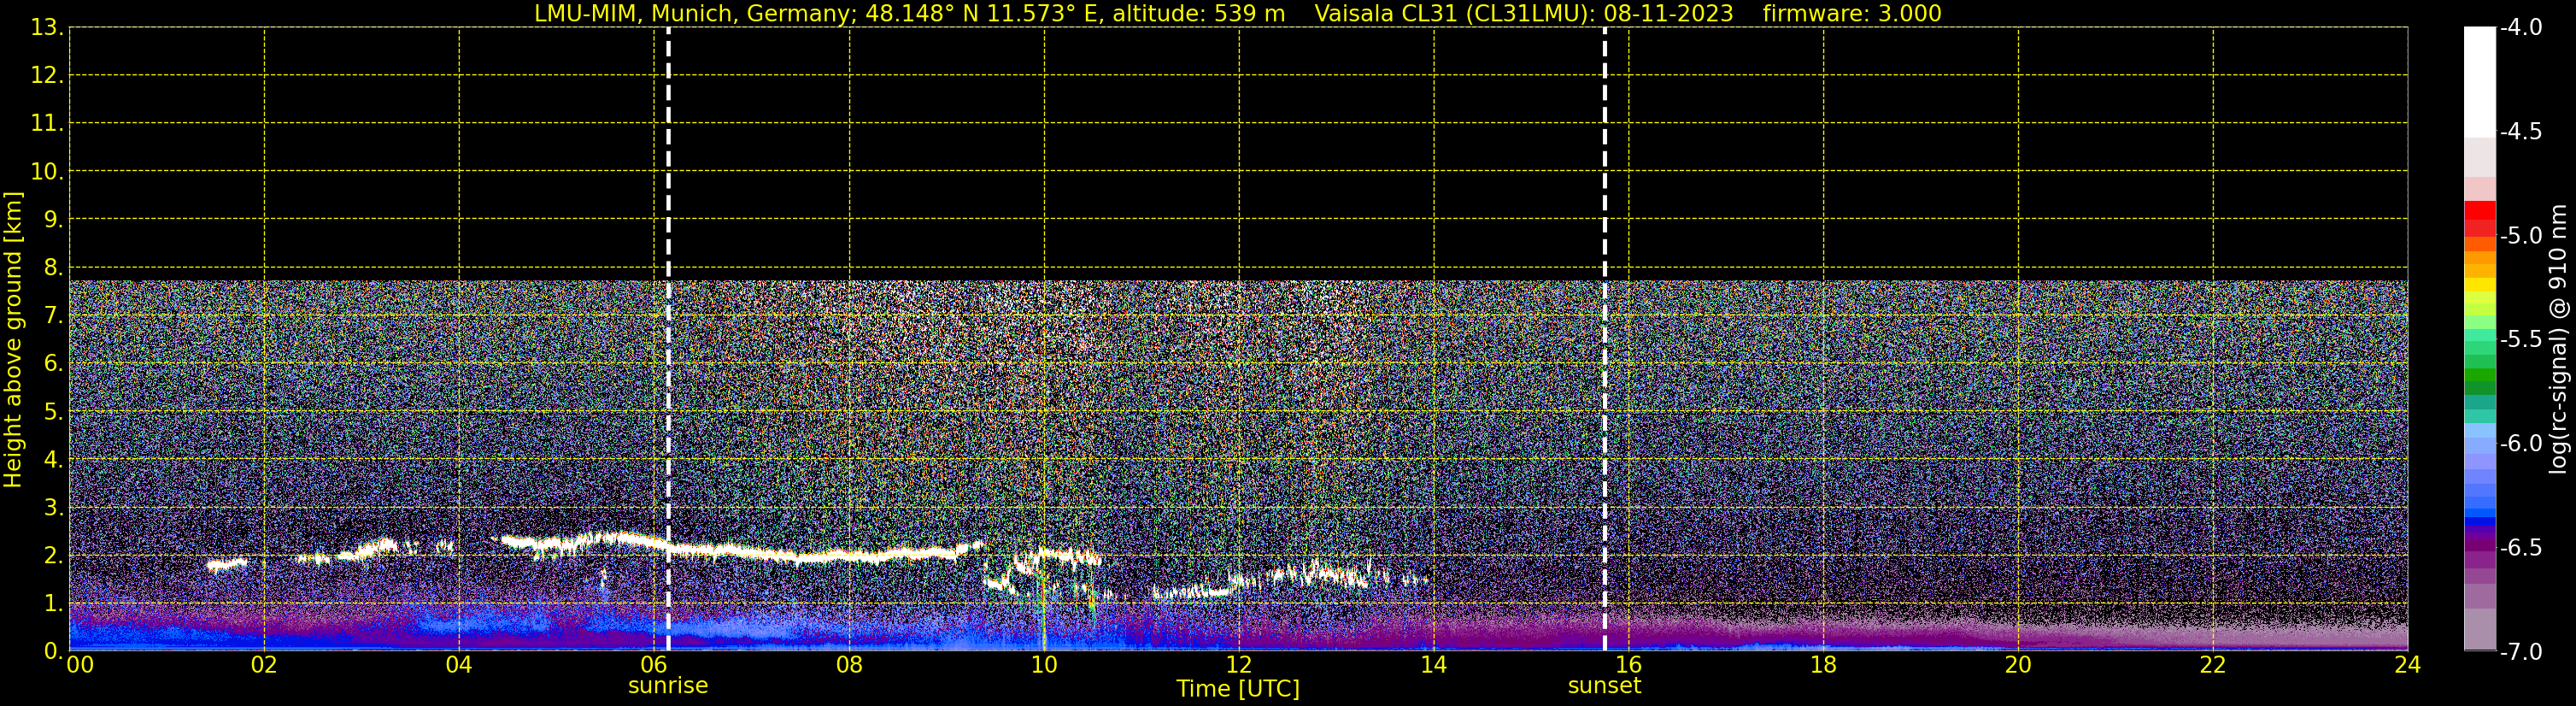Viewport: 2576px width, 706px height.
Task: Click the height axis tick "1."
Action: [x=54, y=603]
